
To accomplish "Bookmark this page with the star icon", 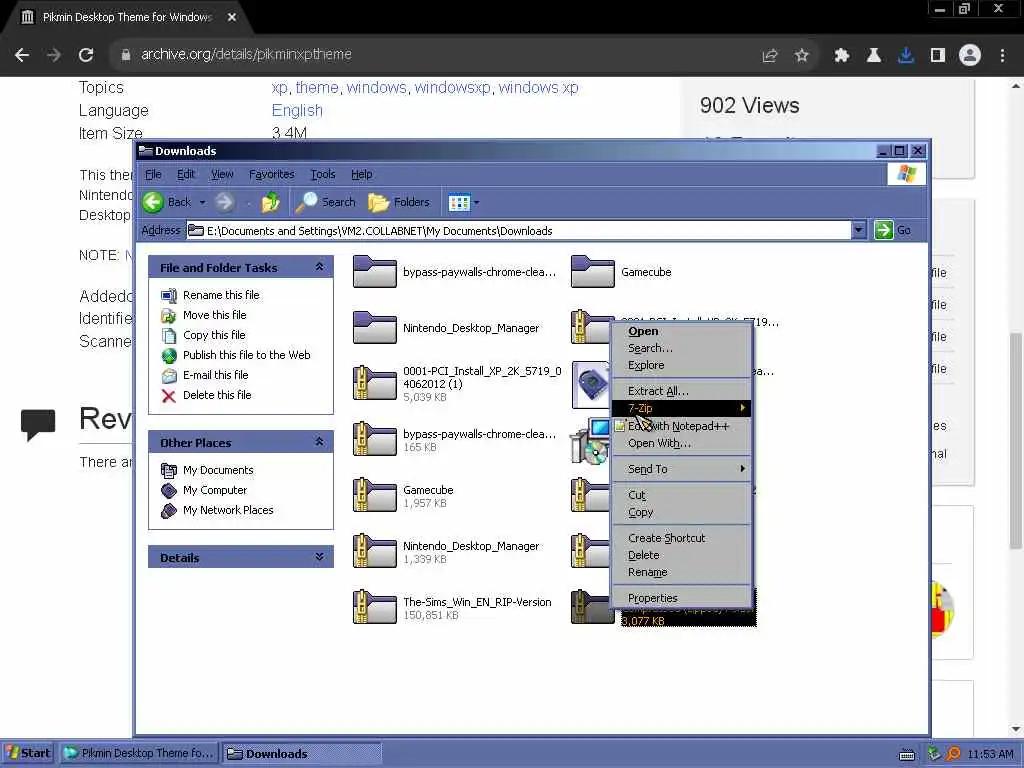I will 801,56.
